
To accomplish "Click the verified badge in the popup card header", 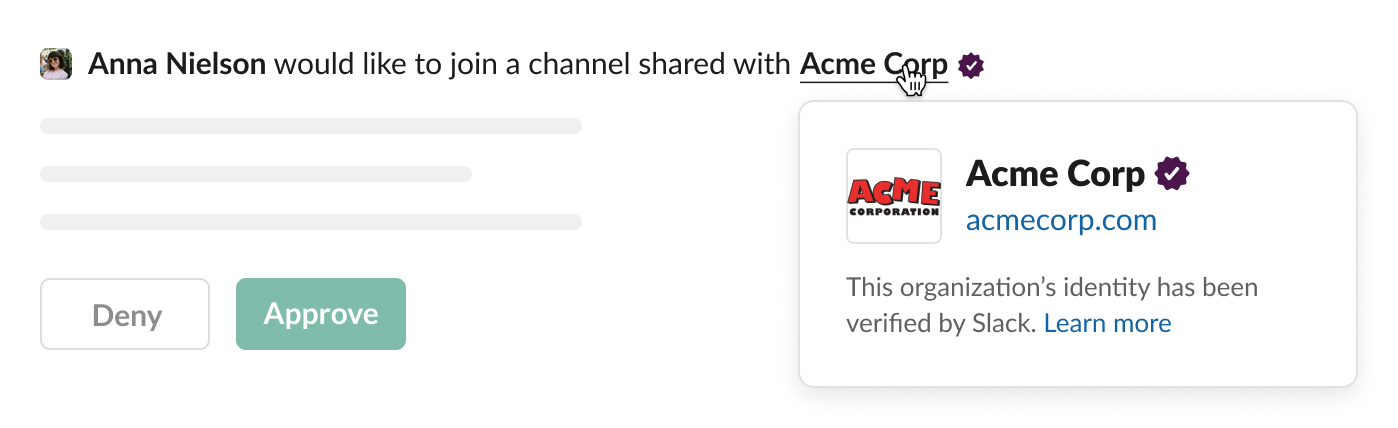I will point(1172,174).
